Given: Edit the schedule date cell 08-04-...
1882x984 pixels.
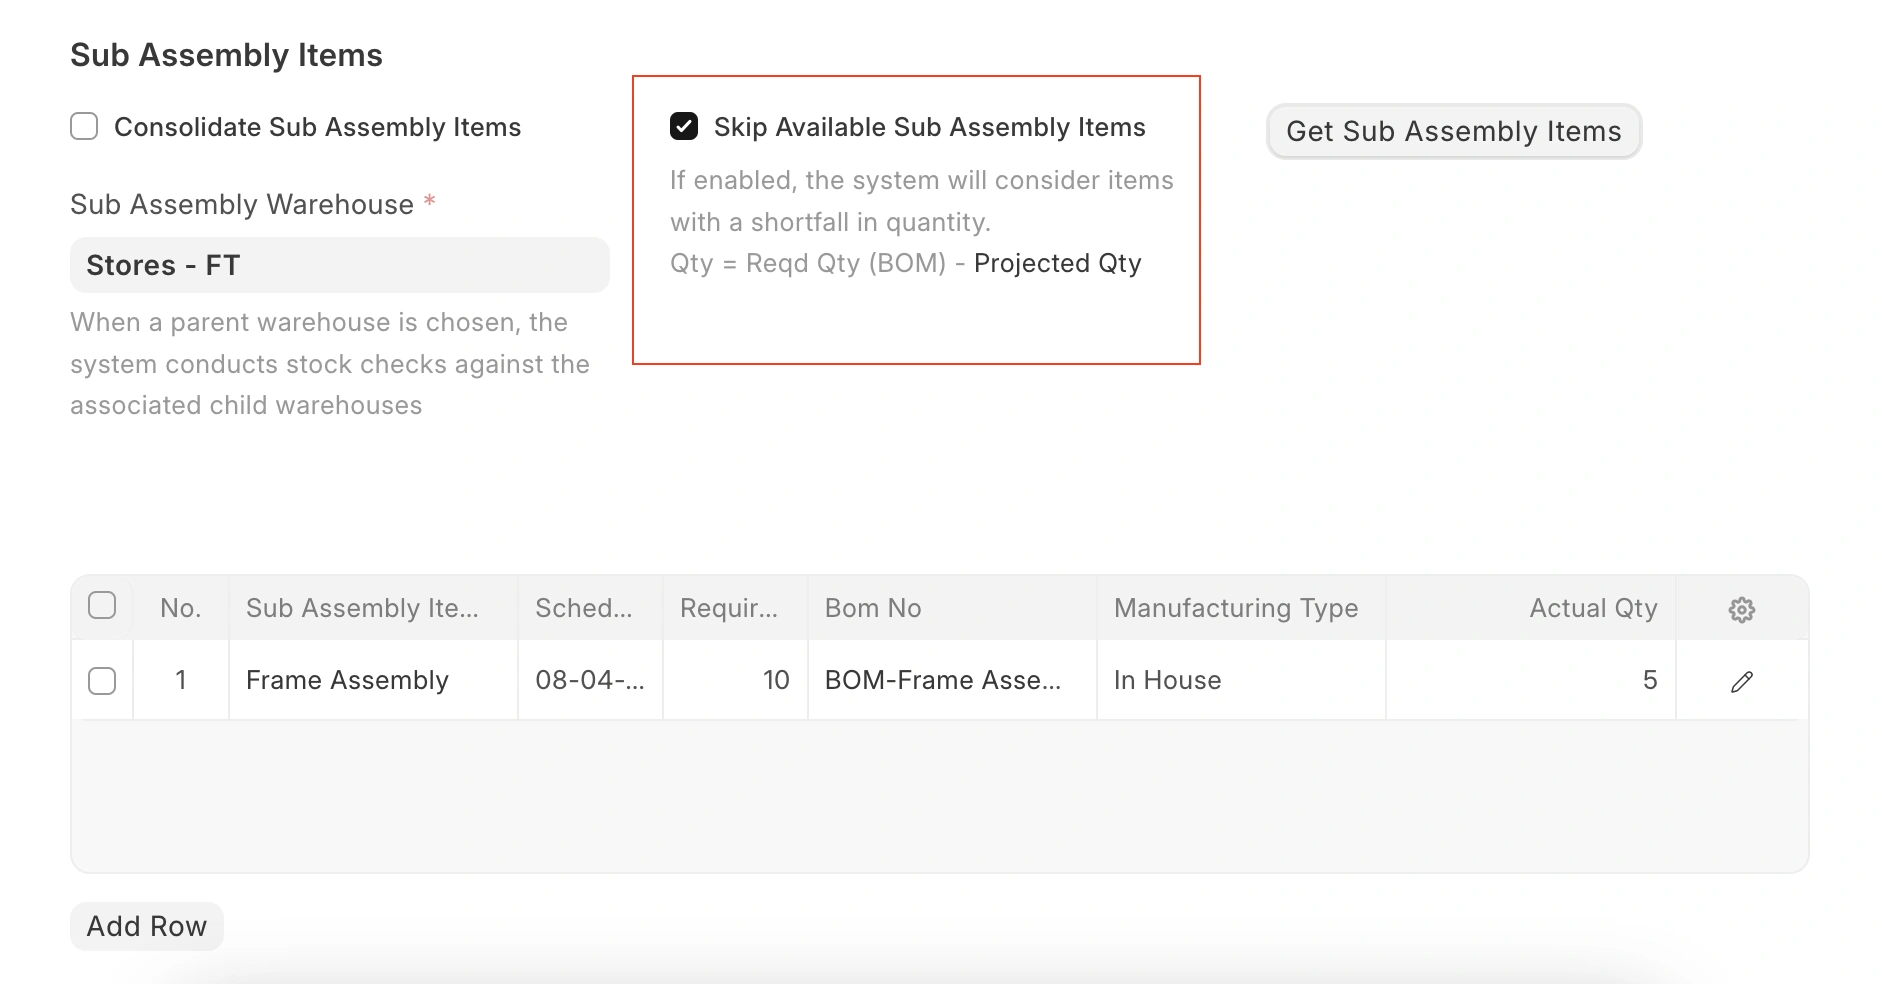Looking at the screenshot, I should tap(589, 680).
